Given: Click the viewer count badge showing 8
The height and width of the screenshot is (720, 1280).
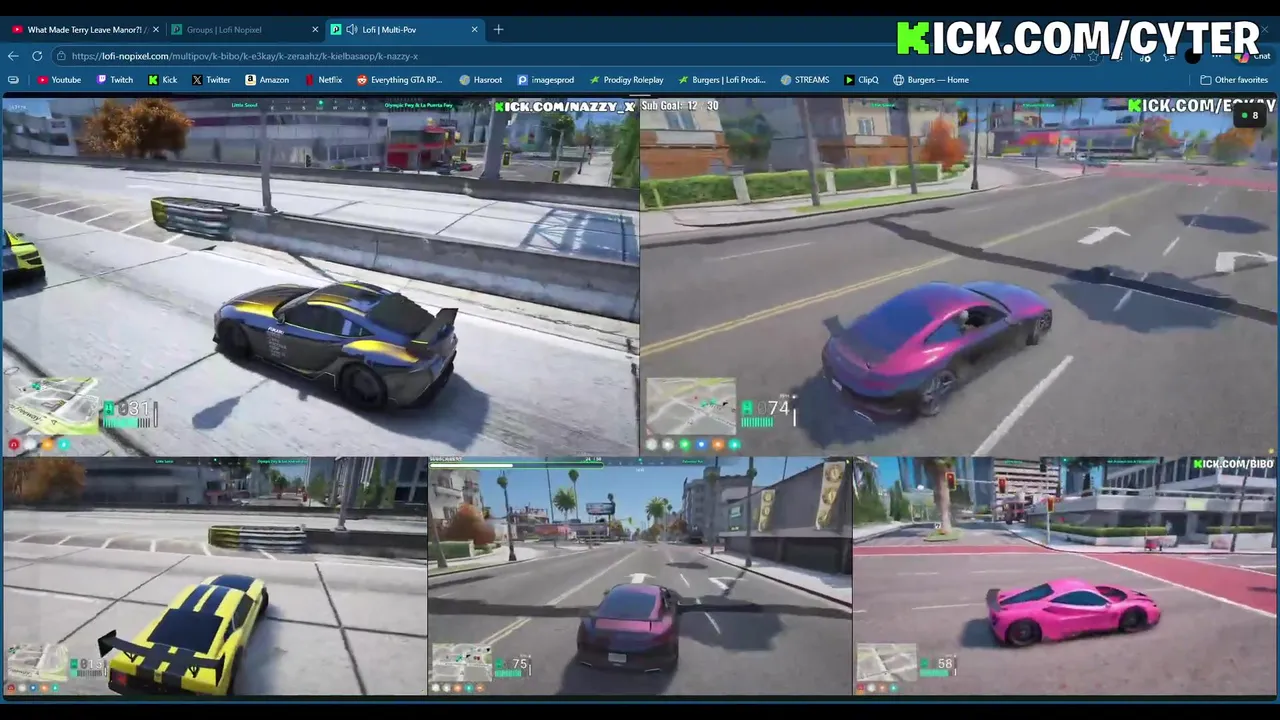Looking at the screenshot, I should (1249, 116).
